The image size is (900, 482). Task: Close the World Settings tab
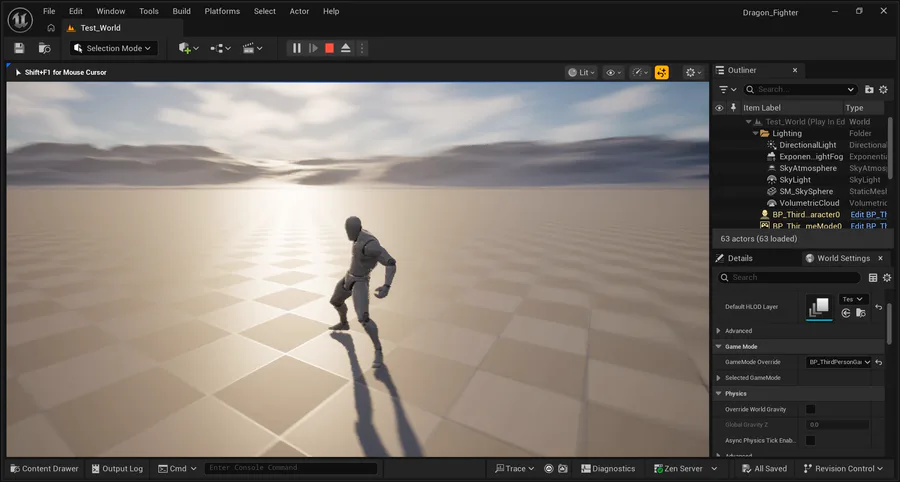[x=880, y=258]
